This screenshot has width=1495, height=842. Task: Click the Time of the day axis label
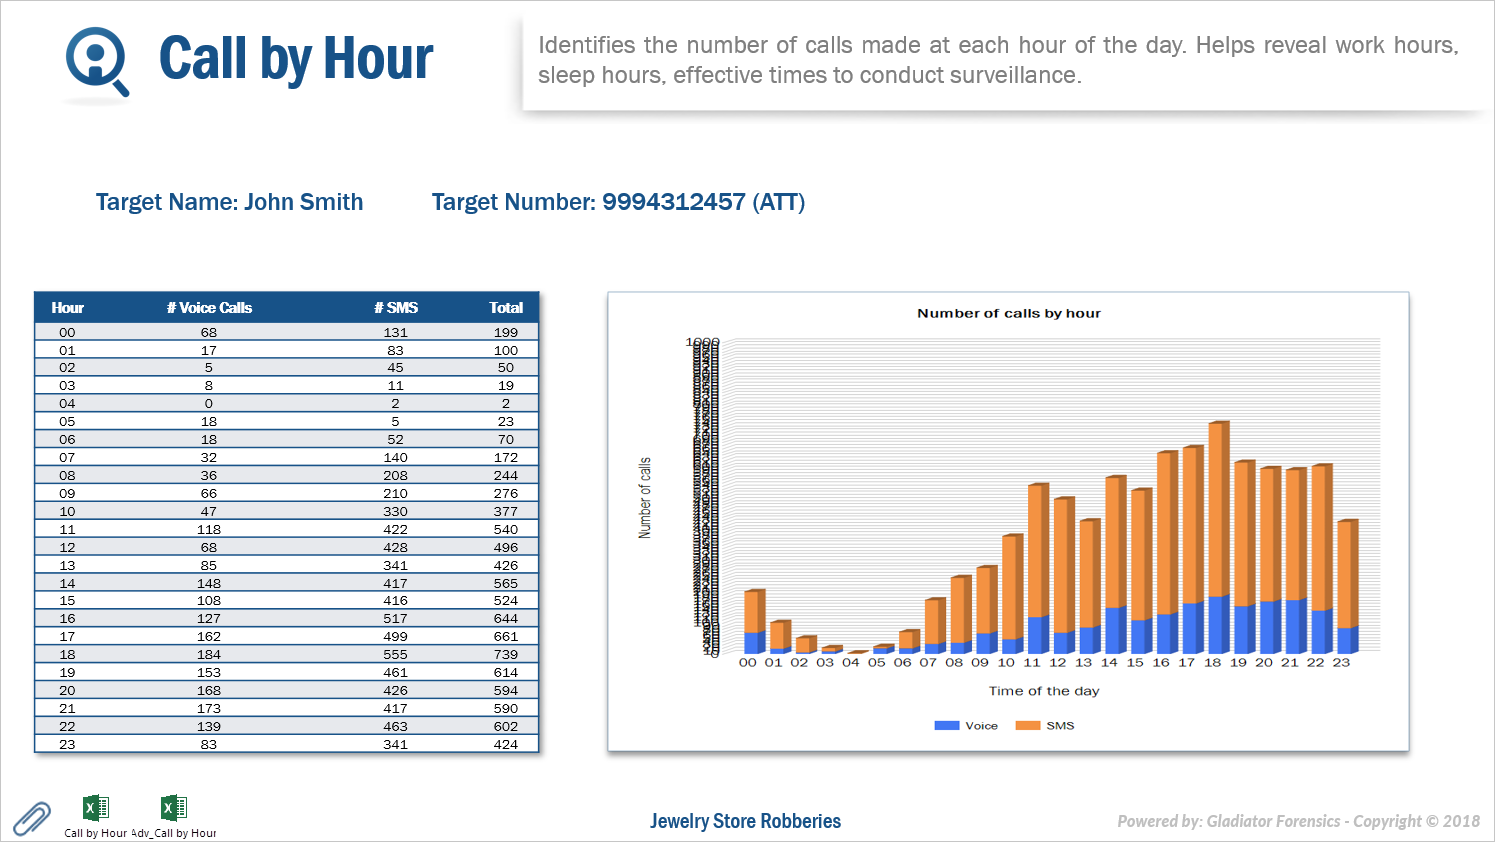[1043, 691]
